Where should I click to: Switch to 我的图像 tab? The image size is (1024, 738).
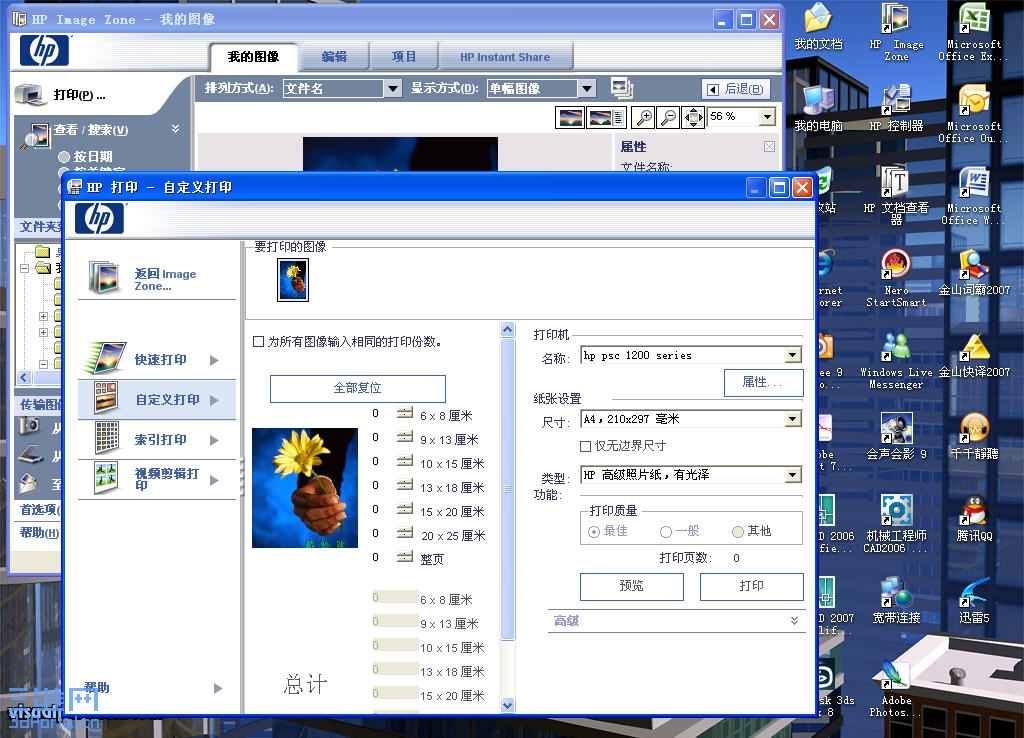point(253,57)
